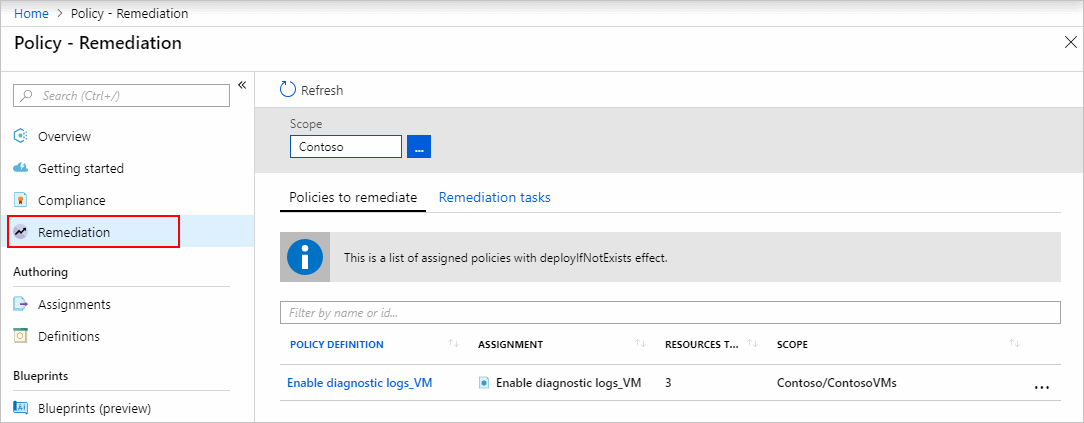The image size is (1084, 423).
Task: Click the Assignments icon under Authoring
Action: point(20,304)
